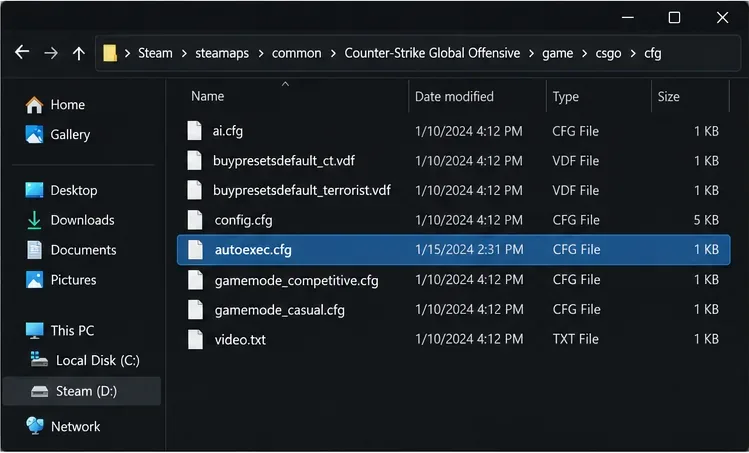Viewport: 749px width, 453px height.
Task: Open Desktop in the sidebar
Action: coord(61,191)
